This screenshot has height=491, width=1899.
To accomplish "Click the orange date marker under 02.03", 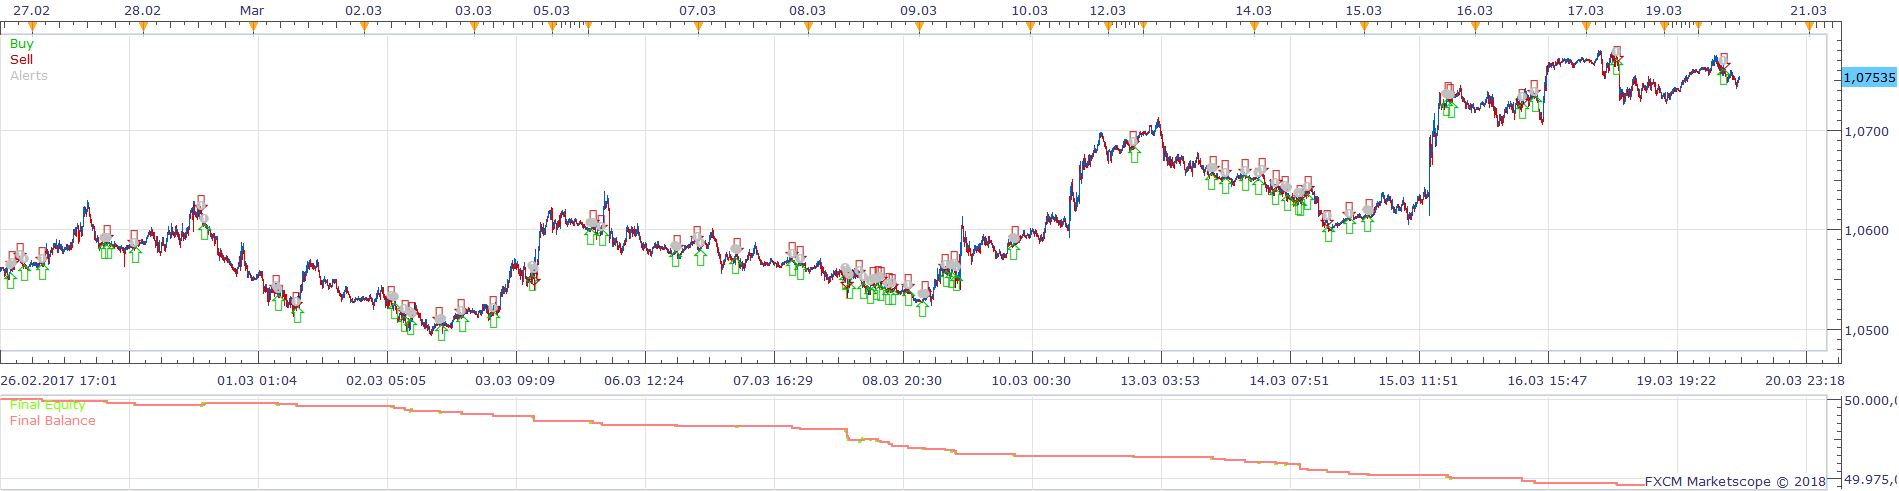I will point(364,27).
